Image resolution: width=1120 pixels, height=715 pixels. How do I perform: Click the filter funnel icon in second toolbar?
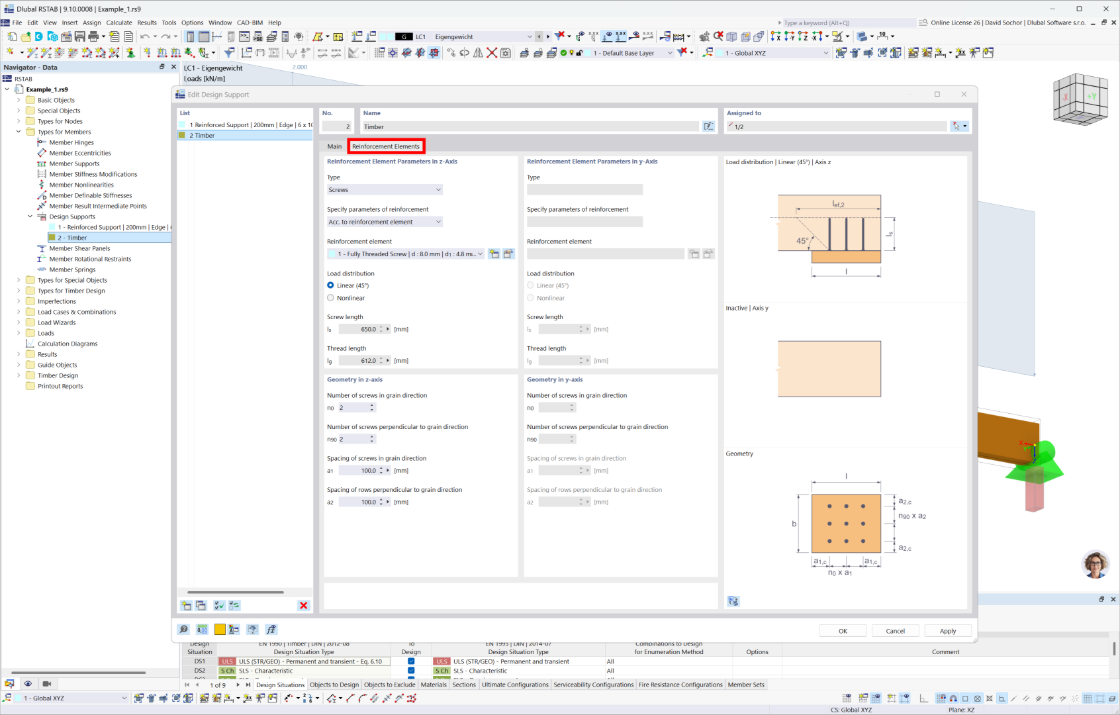pos(229,53)
